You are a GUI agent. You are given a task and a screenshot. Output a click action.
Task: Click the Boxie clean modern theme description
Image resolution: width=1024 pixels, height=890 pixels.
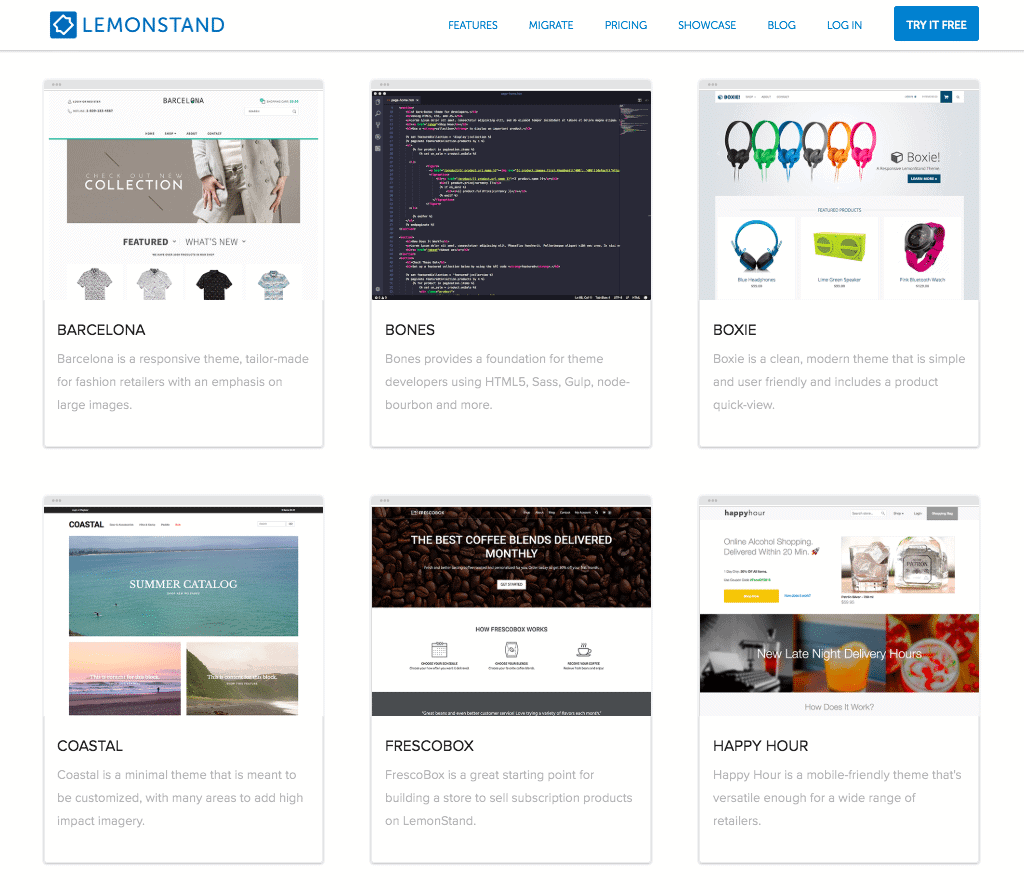839,382
